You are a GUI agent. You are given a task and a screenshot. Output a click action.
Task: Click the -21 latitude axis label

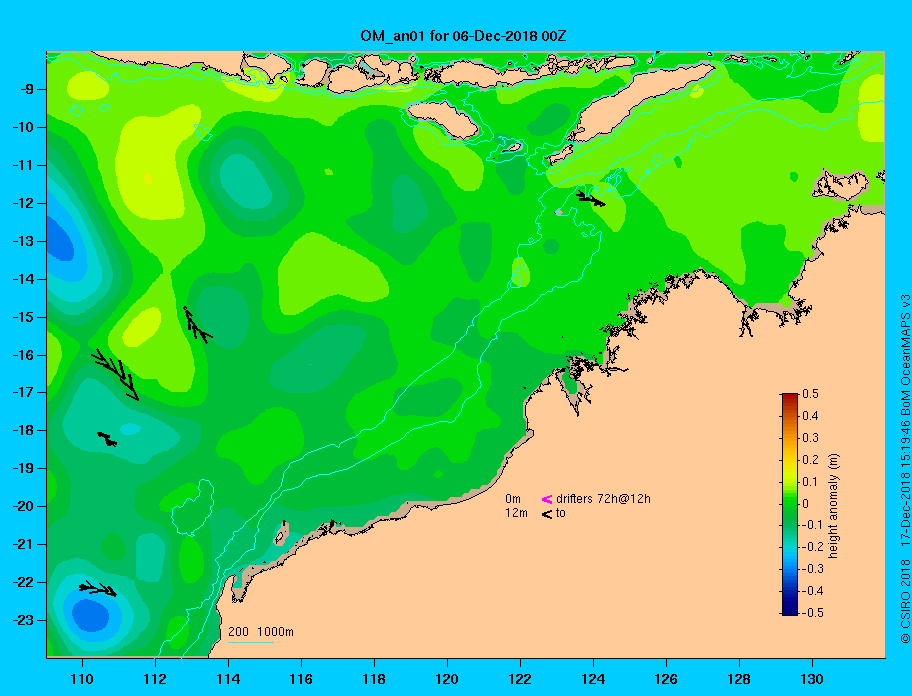point(22,545)
